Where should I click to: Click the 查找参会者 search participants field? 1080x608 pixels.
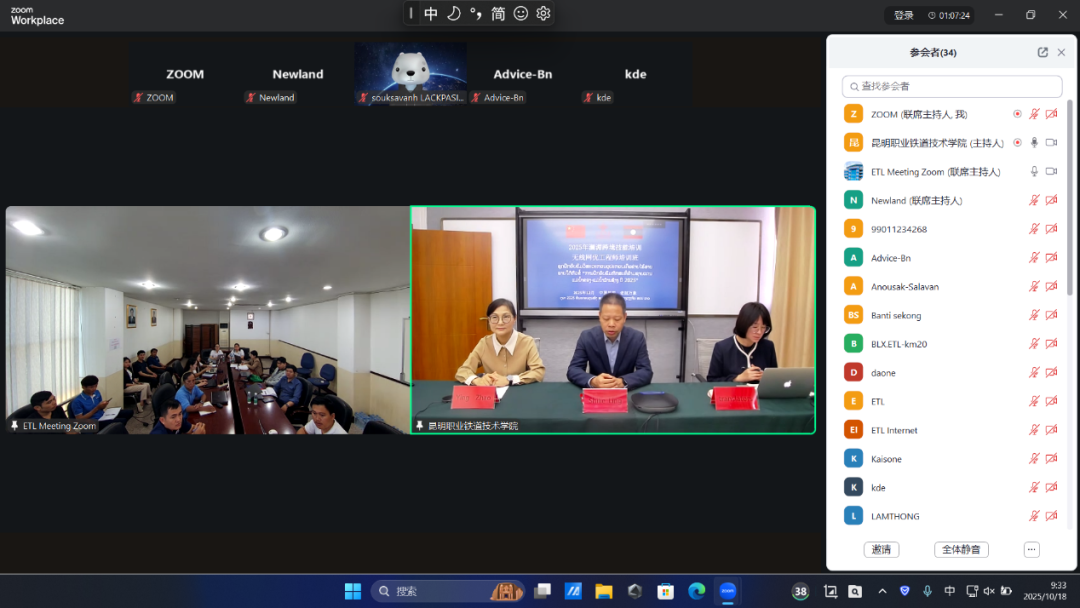coord(952,87)
